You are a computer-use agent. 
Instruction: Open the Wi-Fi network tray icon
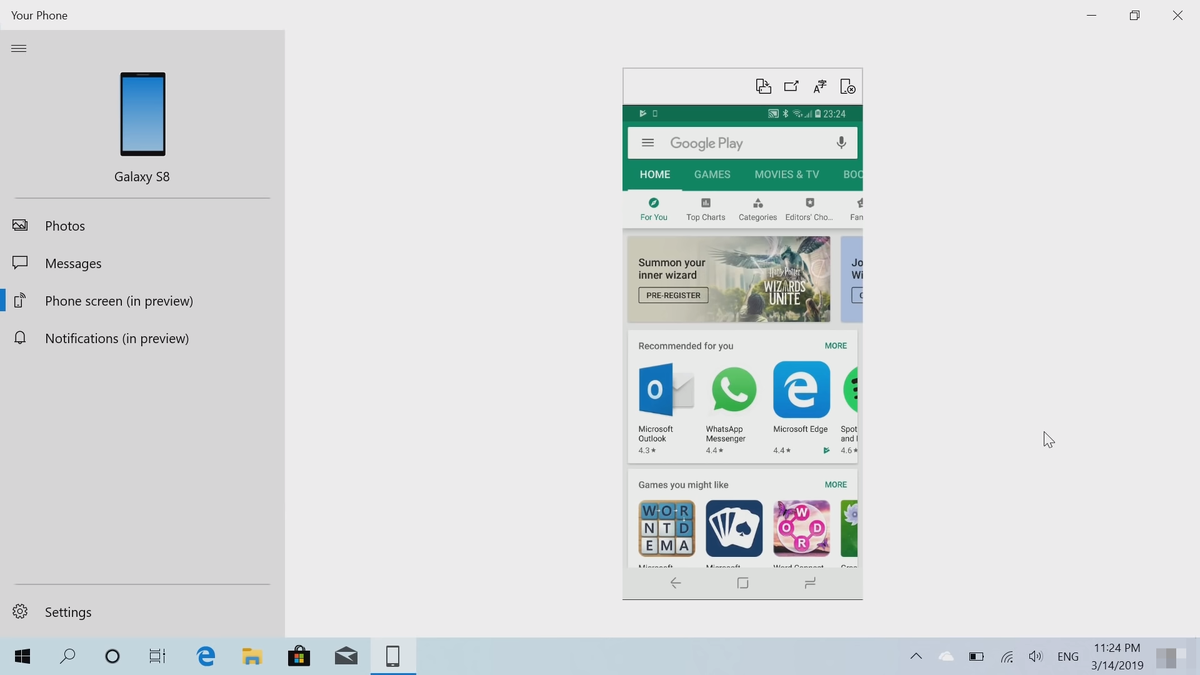point(1006,656)
